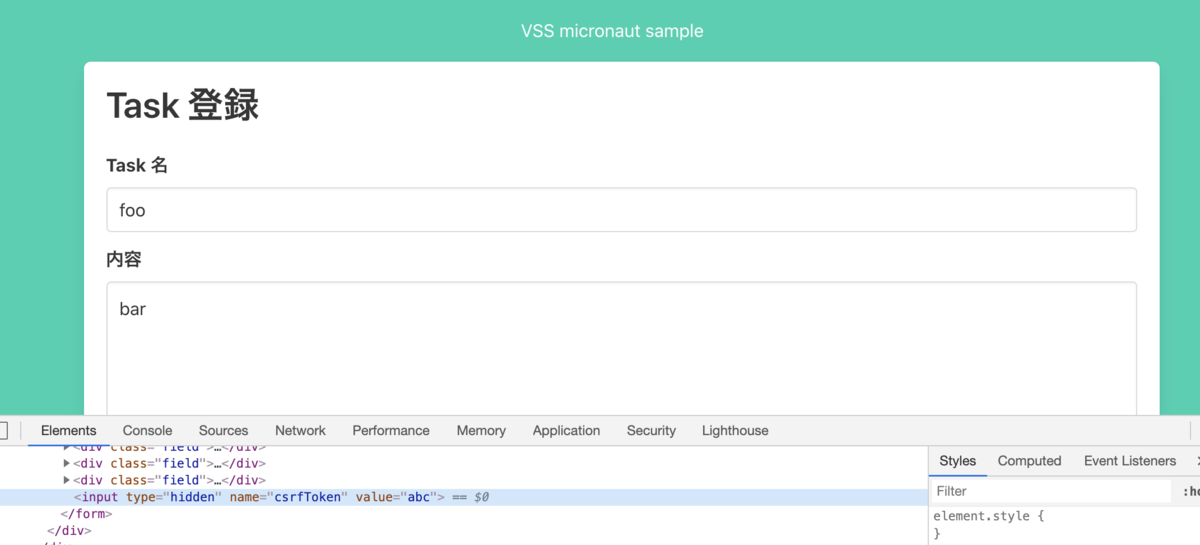Screen dimensions: 1200x545
Task: Switch to the Console tab
Action: pos(147,431)
